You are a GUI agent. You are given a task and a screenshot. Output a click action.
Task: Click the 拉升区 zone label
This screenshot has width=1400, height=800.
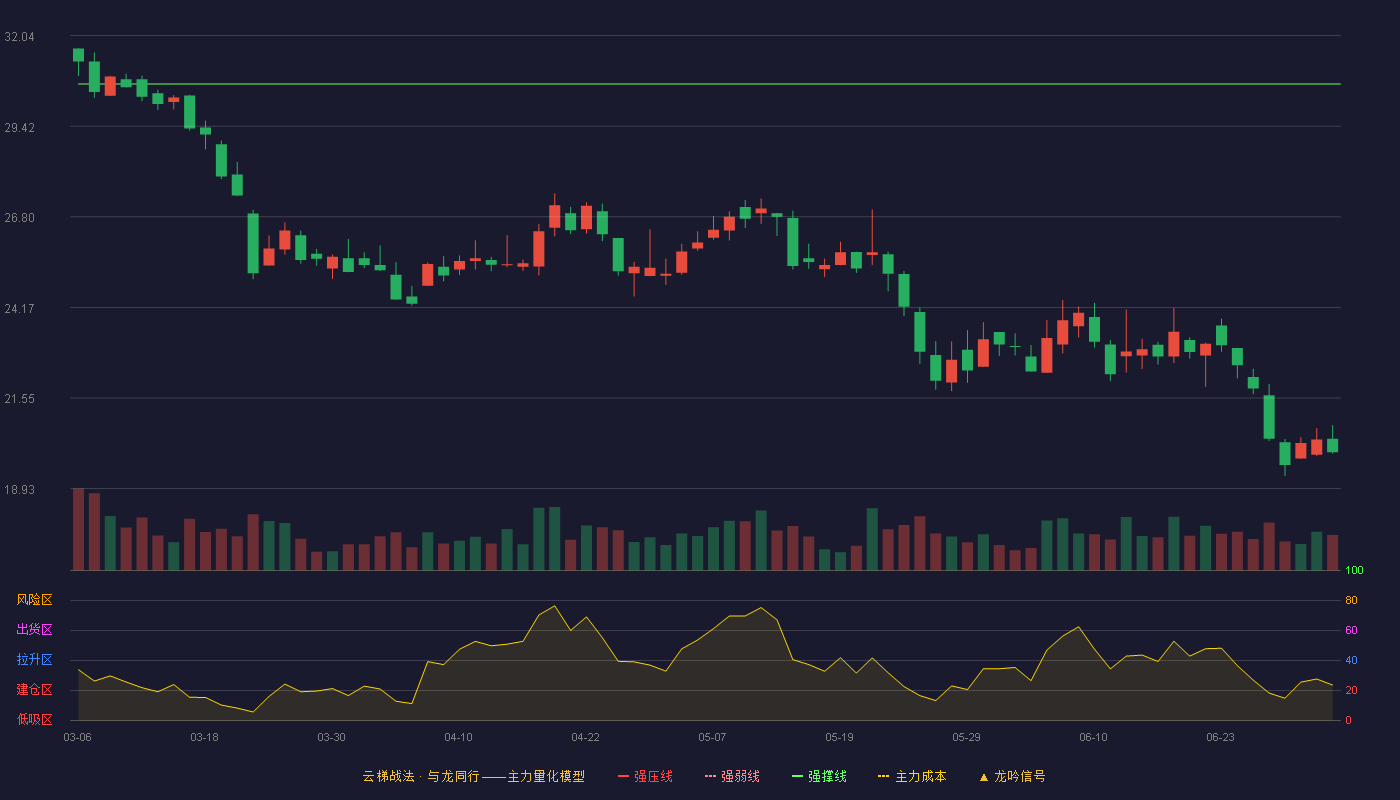tap(34, 660)
